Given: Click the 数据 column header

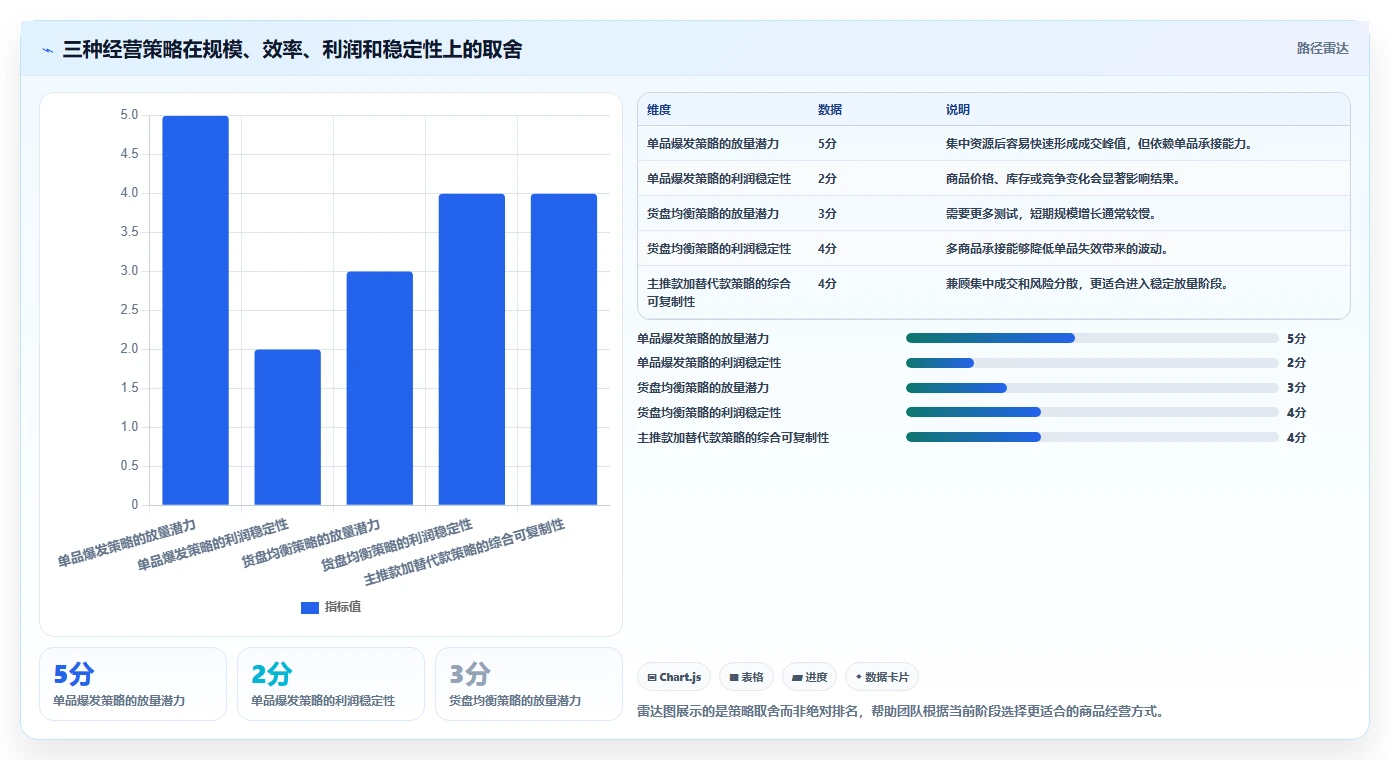Looking at the screenshot, I should pos(830,110).
